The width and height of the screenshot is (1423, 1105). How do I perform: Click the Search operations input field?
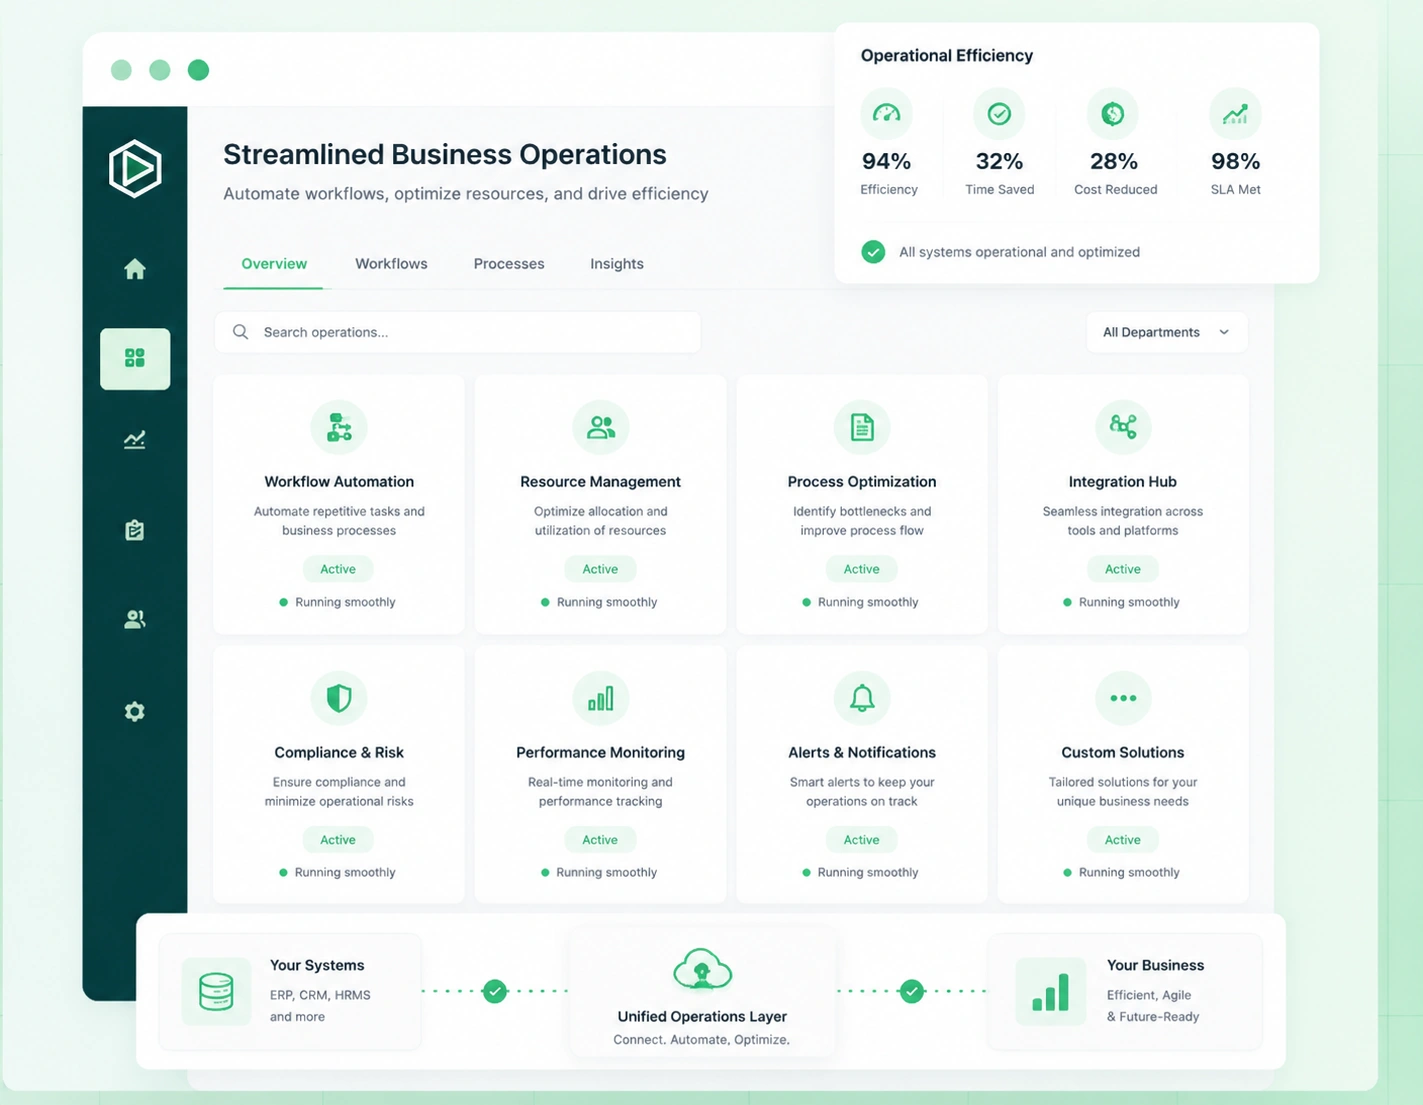458,332
